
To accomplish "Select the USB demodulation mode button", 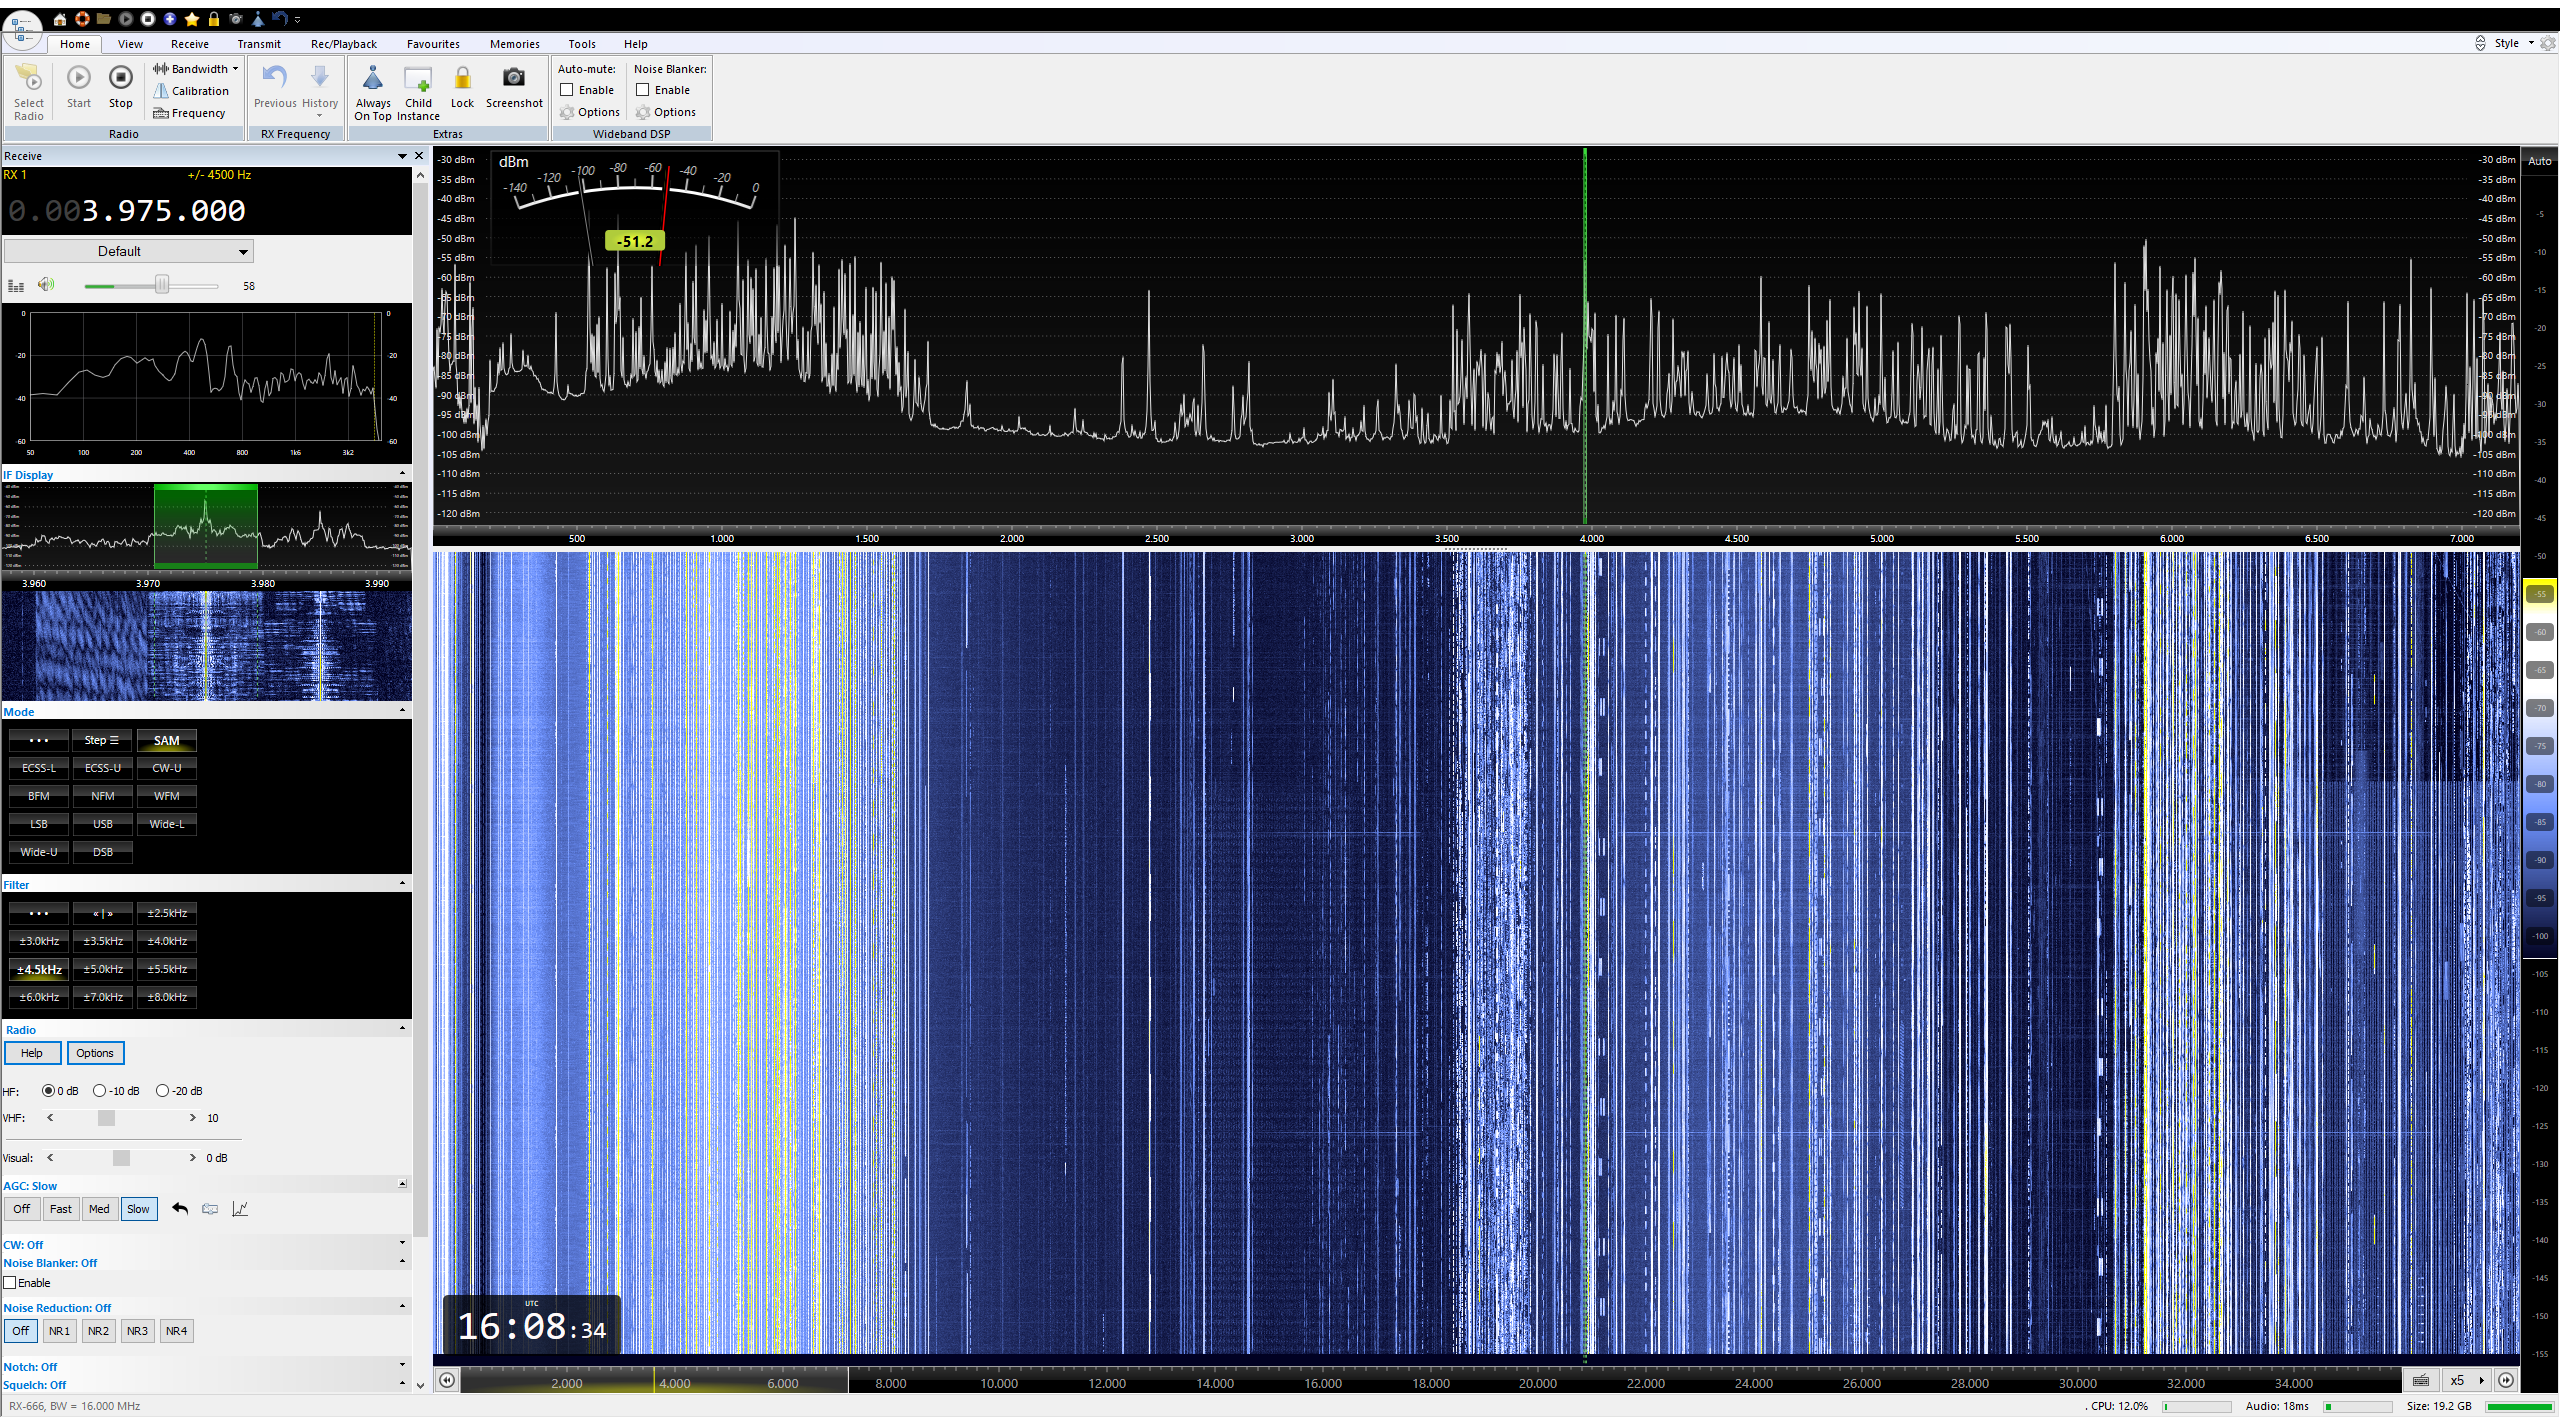I will click(x=103, y=824).
